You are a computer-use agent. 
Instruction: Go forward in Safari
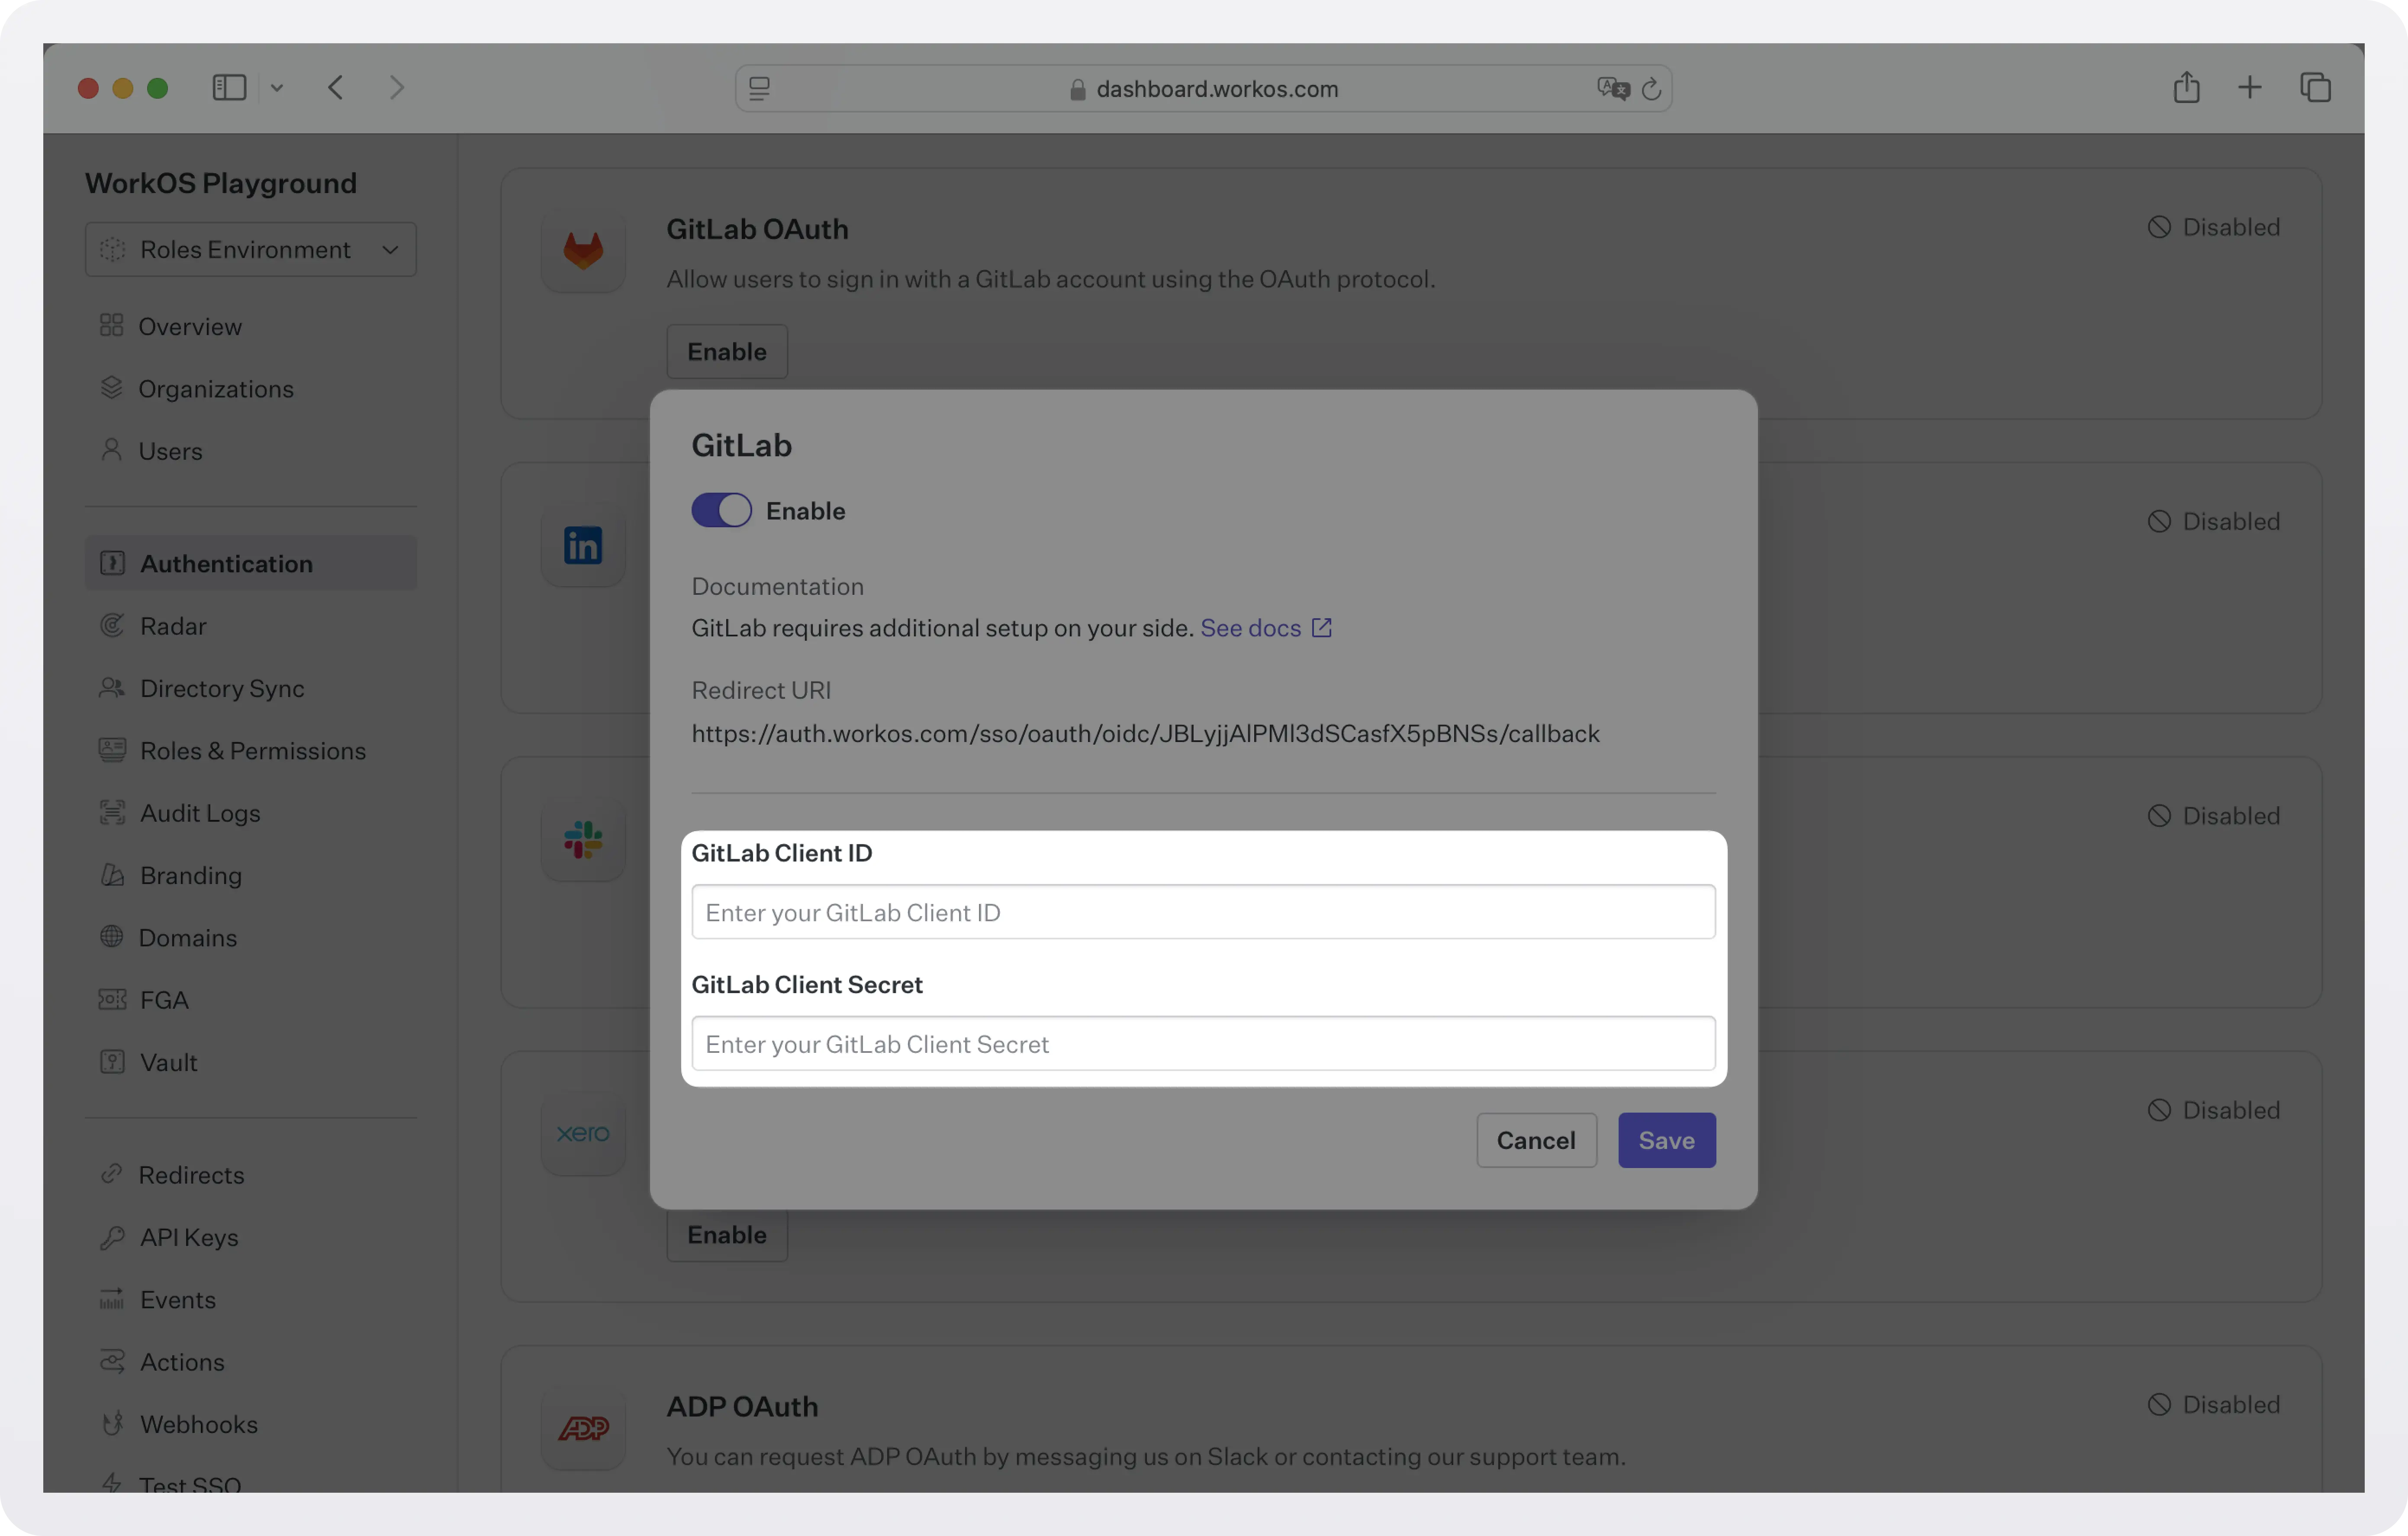tap(397, 87)
